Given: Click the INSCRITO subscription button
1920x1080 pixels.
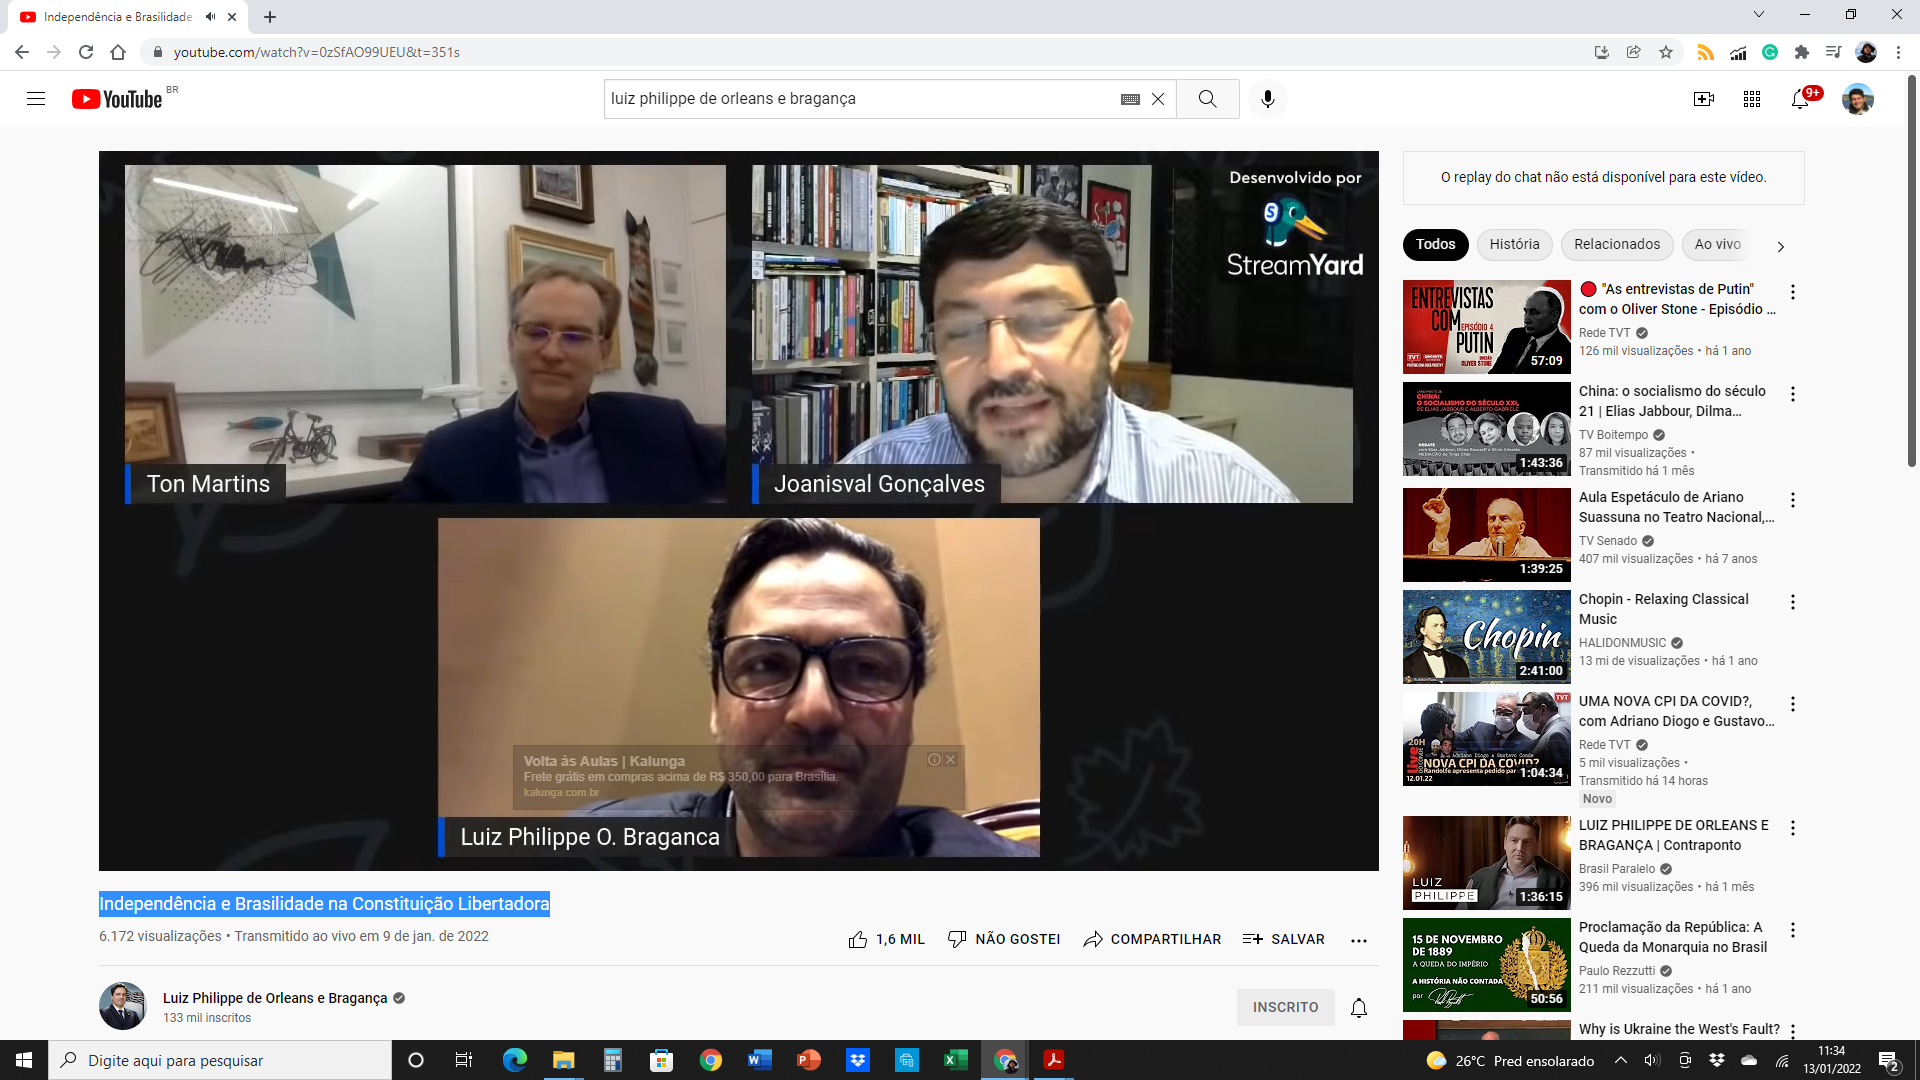Looking at the screenshot, I should tap(1285, 1007).
